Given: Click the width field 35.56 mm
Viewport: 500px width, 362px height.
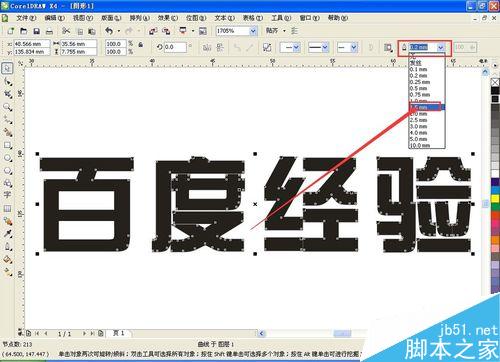Looking at the screenshot, I should (x=78, y=44).
